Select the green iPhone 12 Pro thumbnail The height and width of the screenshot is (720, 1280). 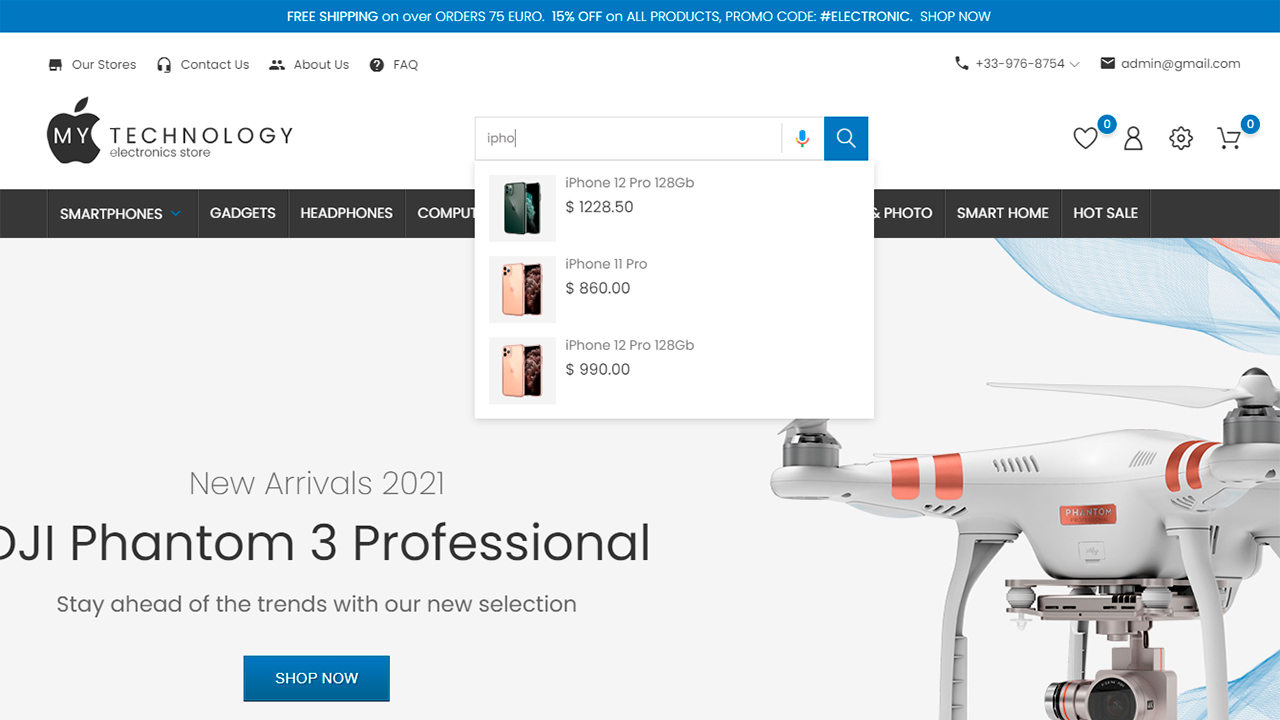coord(522,208)
